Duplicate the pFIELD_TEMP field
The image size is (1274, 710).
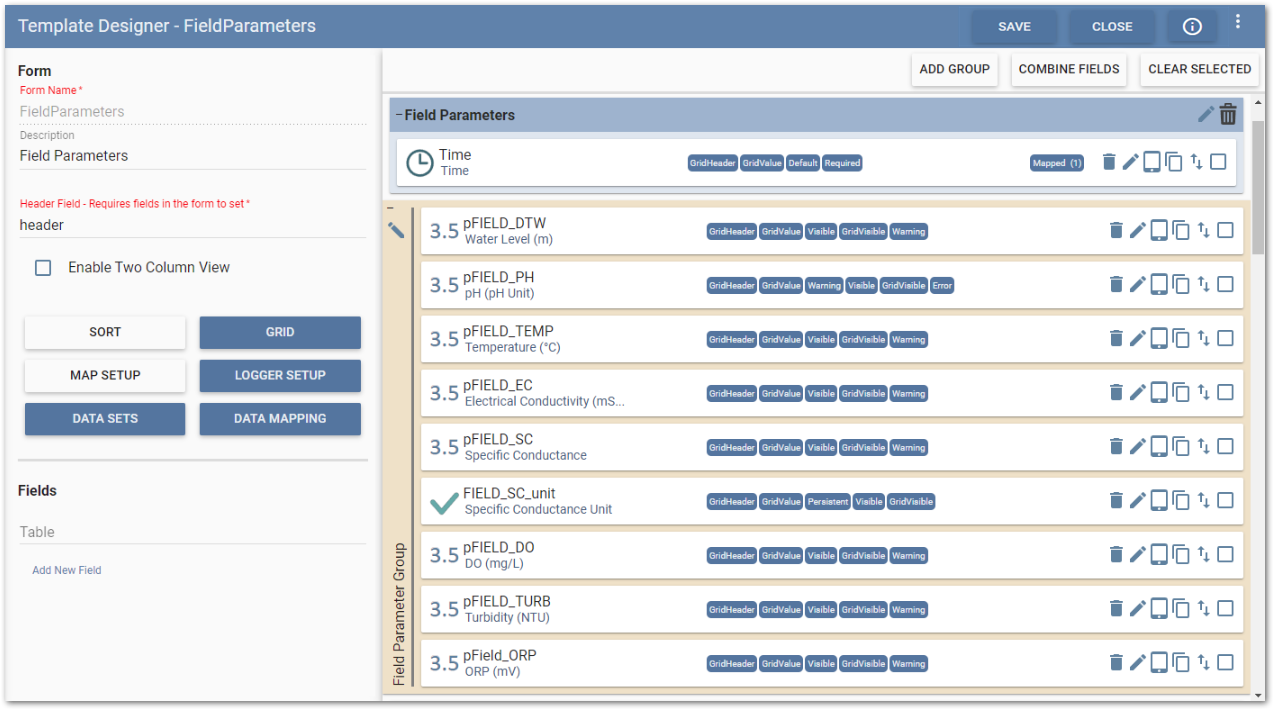click(1181, 338)
